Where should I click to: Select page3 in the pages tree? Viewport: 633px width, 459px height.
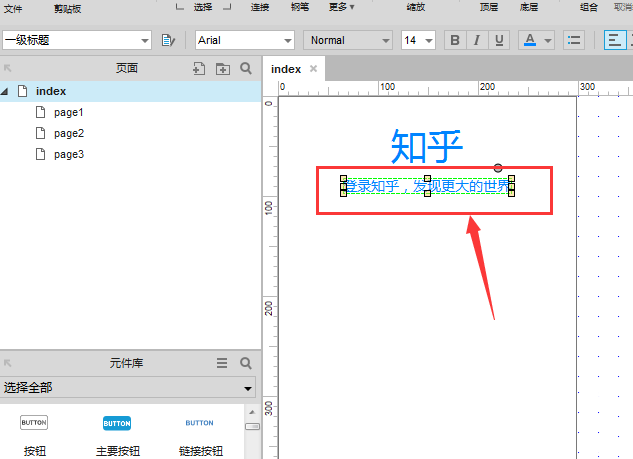point(69,154)
